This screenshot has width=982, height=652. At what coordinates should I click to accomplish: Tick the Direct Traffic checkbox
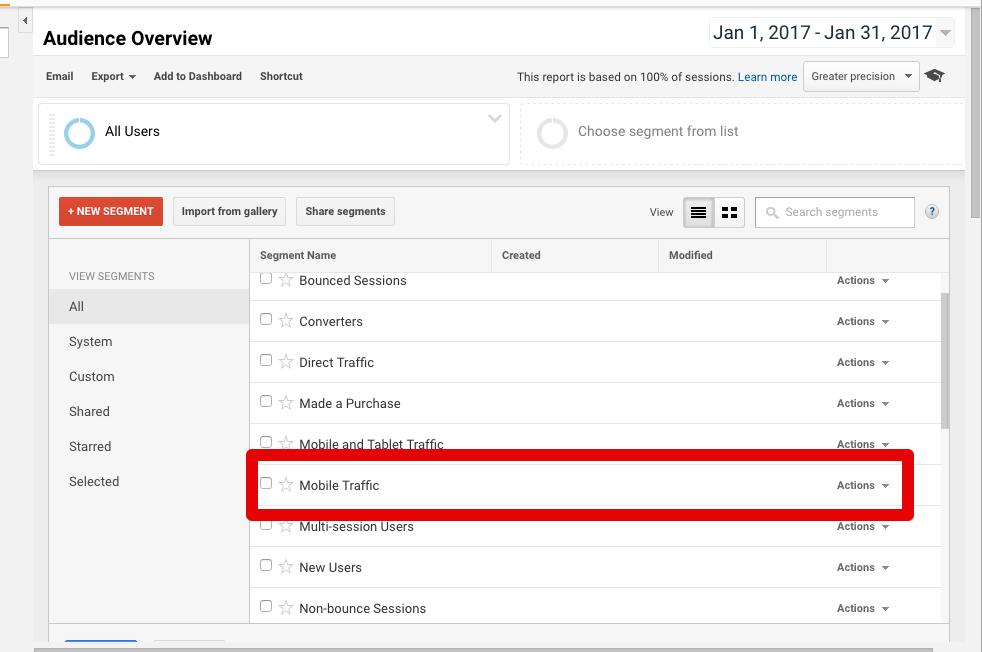[266, 360]
